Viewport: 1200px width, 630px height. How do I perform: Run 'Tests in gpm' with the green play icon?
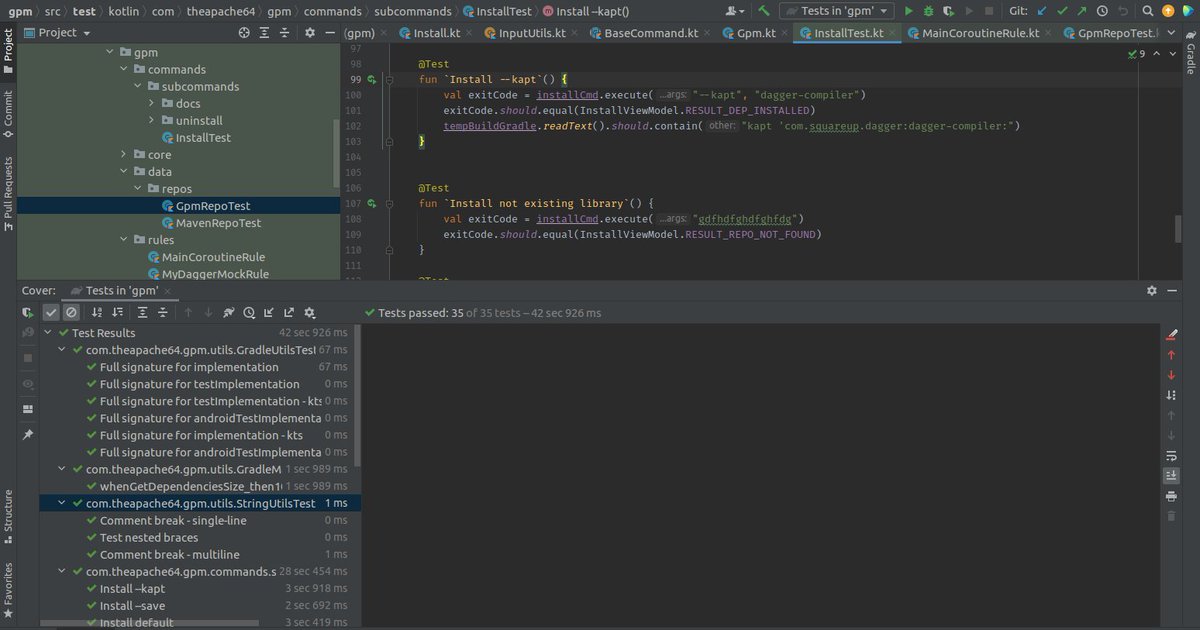point(909,11)
